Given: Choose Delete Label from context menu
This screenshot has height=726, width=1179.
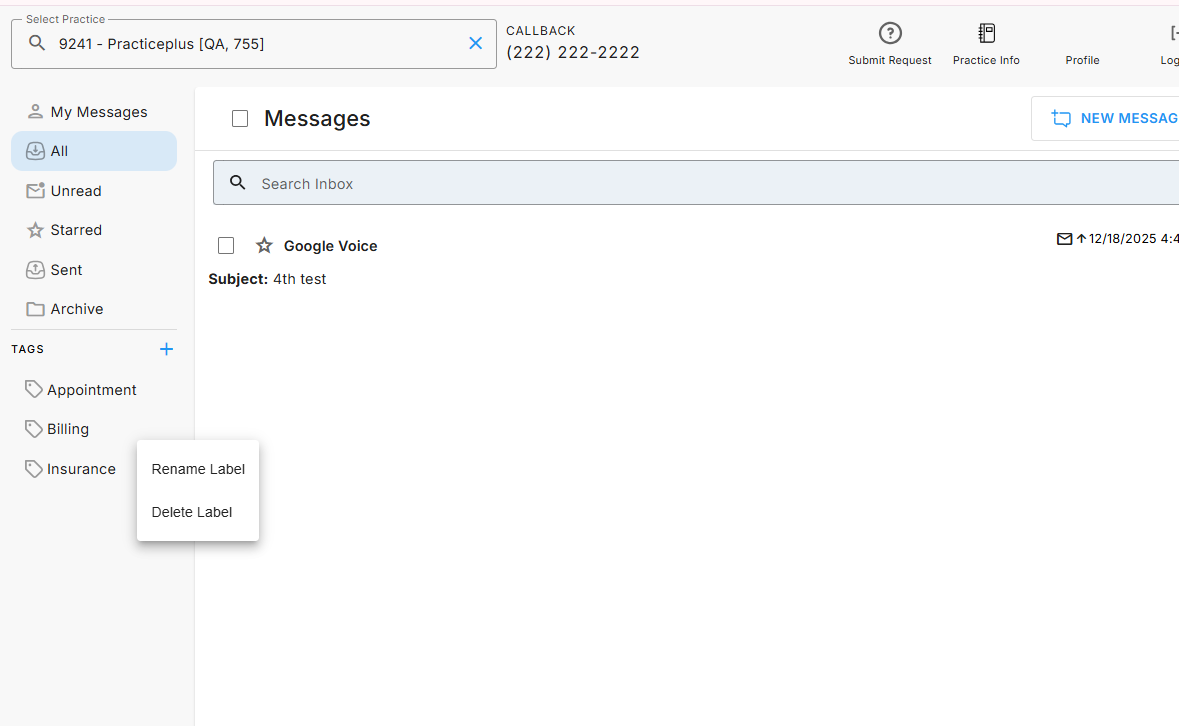Looking at the screenshot, I should point(192,512).
